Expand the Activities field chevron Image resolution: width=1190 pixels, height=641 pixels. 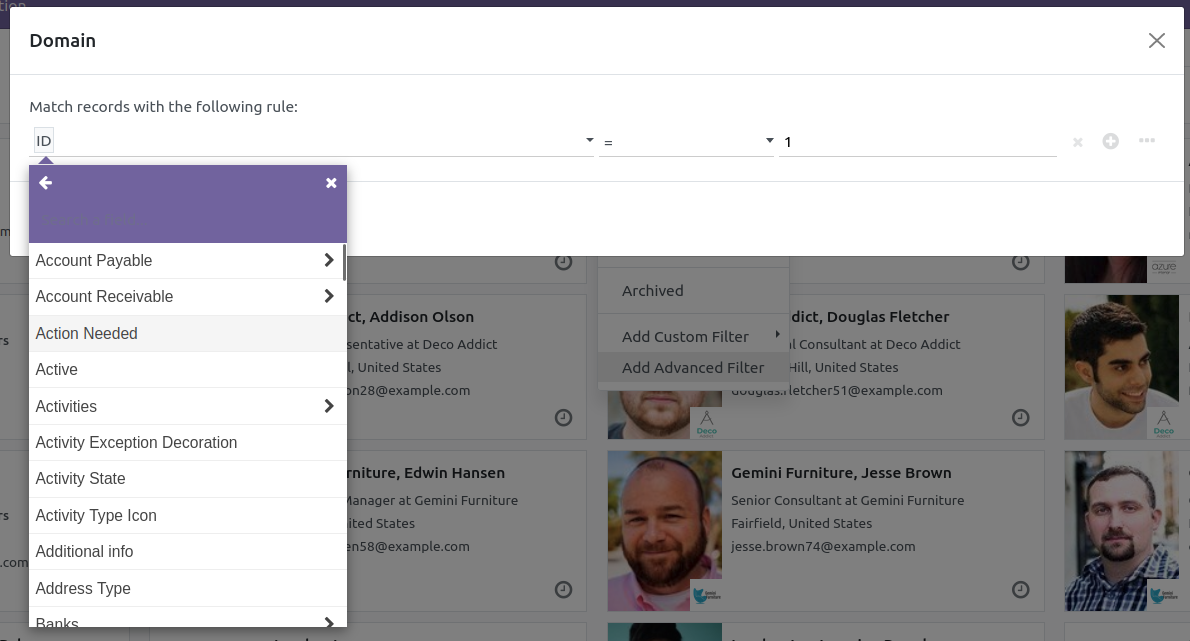pos(328,406)
